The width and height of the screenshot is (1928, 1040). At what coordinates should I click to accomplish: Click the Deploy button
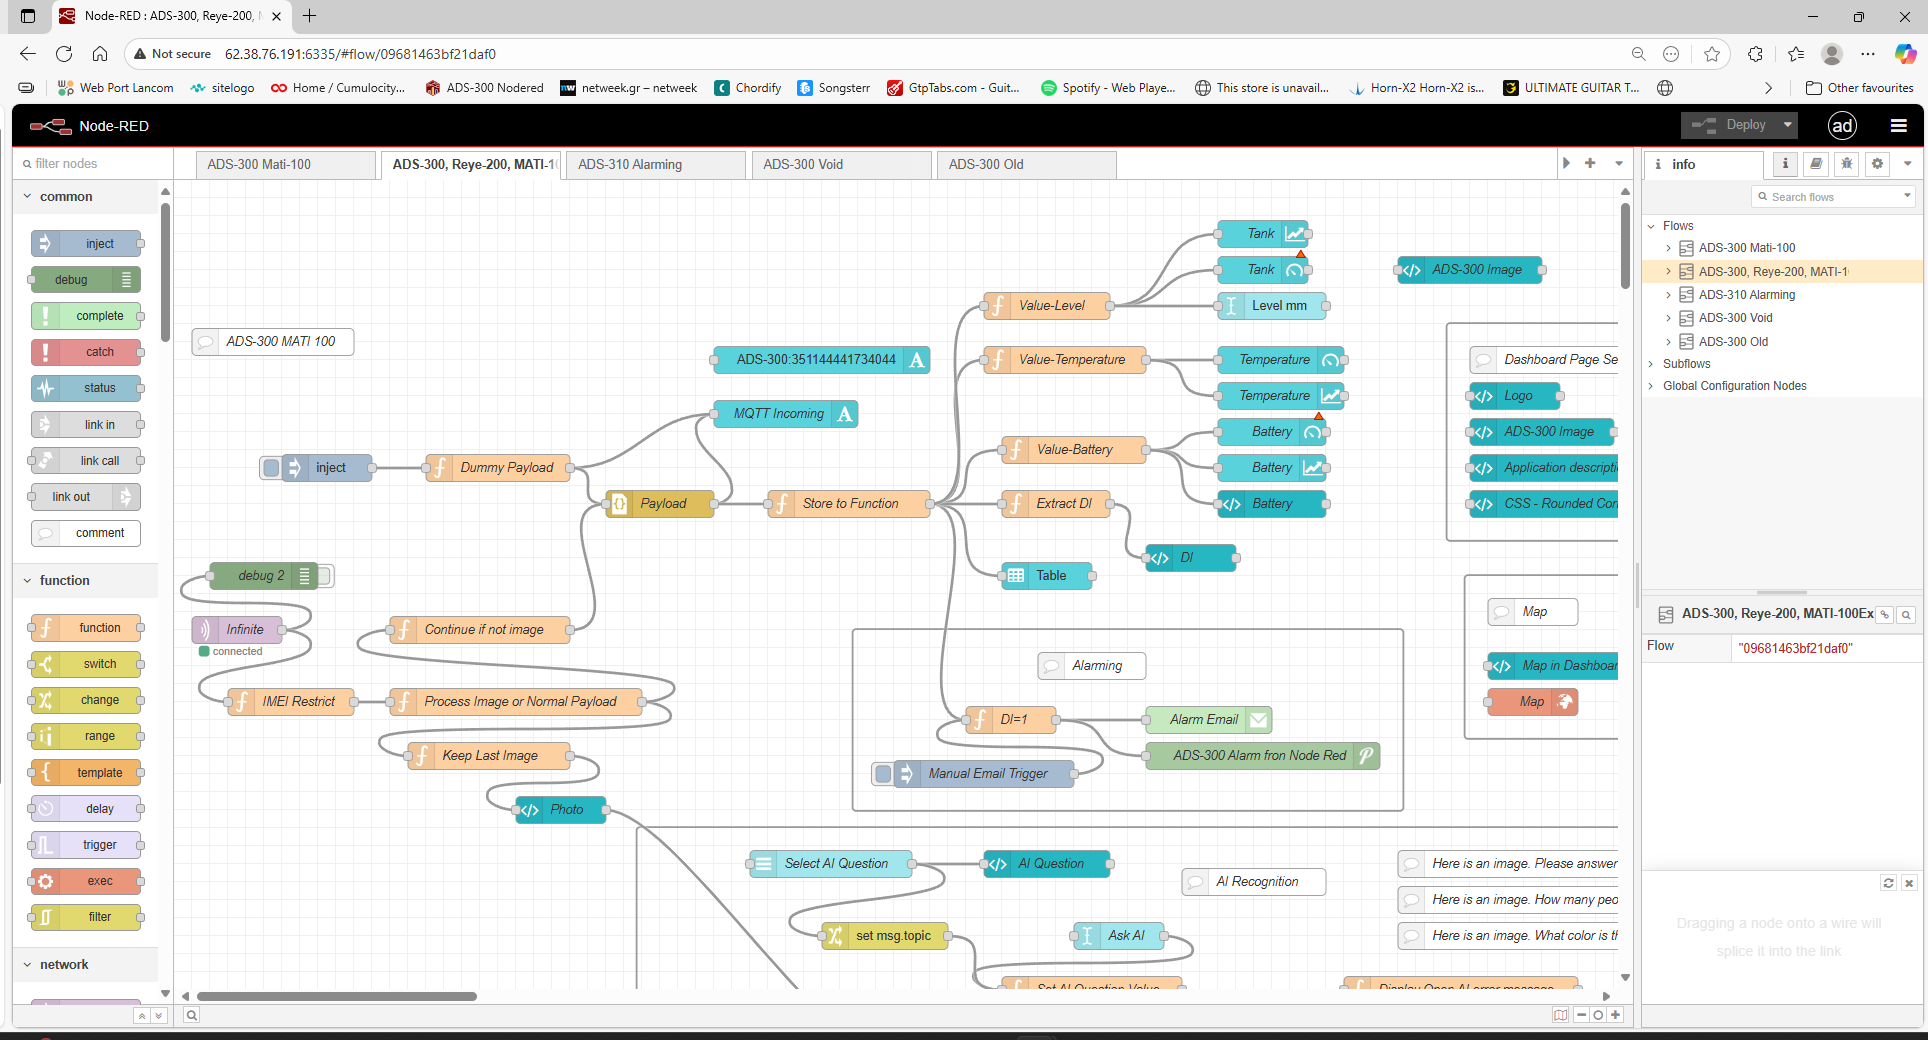click(x=1728, y=125)
